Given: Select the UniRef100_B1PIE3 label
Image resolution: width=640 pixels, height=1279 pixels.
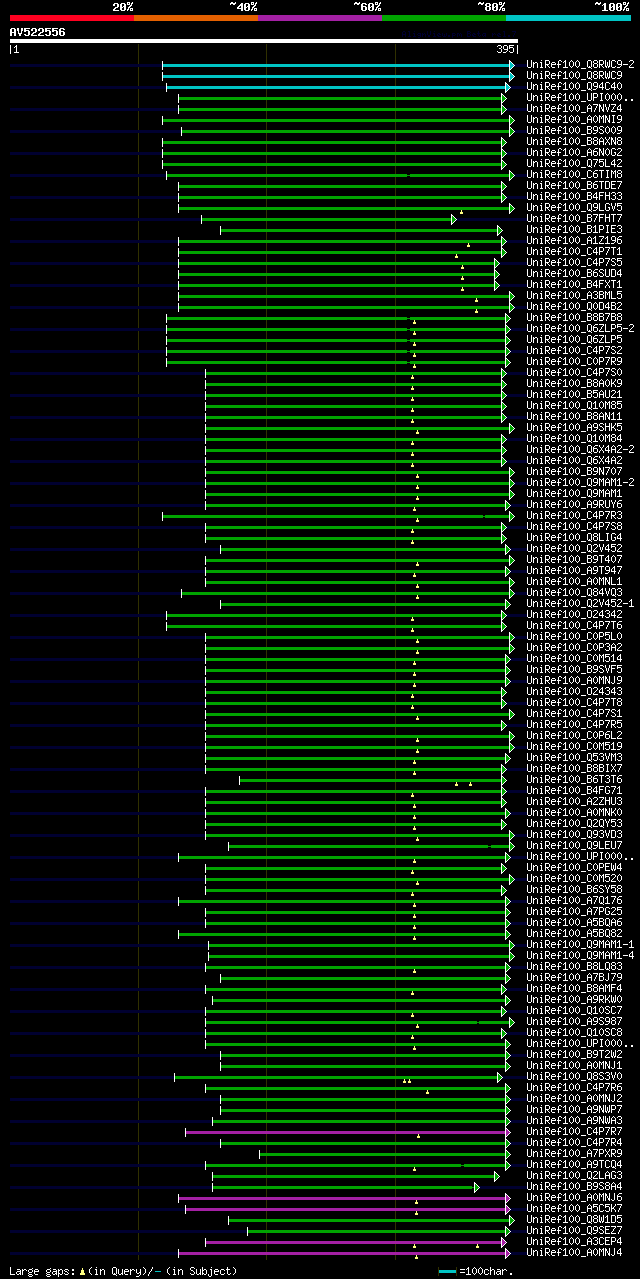Looking at the screenshot, I should [x=575, y=229].
